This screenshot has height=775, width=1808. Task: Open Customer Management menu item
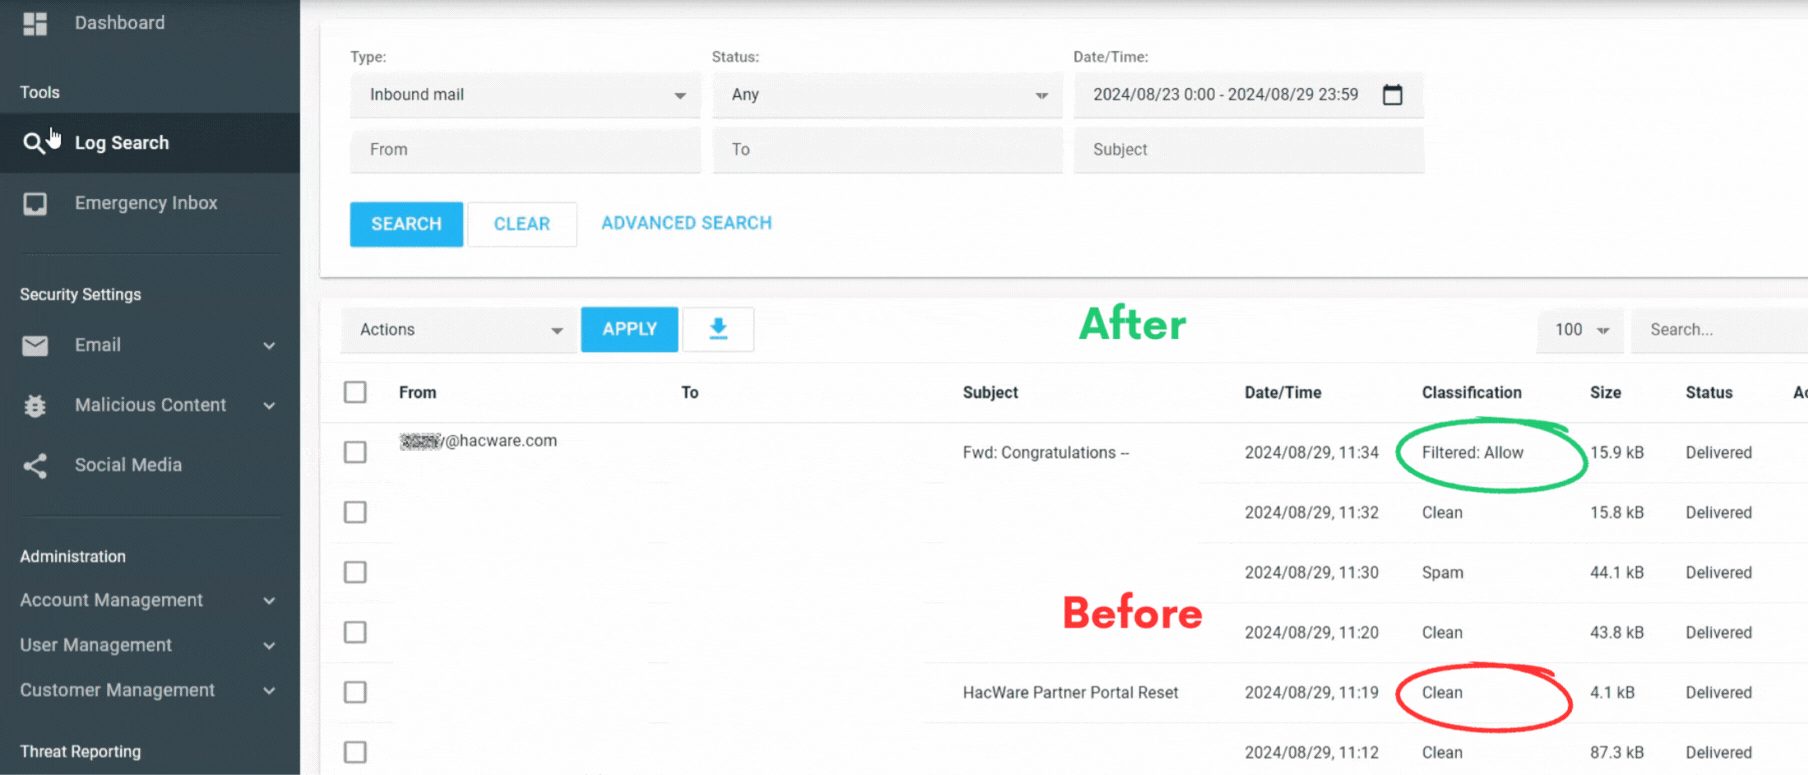click(x=117, y=690)
